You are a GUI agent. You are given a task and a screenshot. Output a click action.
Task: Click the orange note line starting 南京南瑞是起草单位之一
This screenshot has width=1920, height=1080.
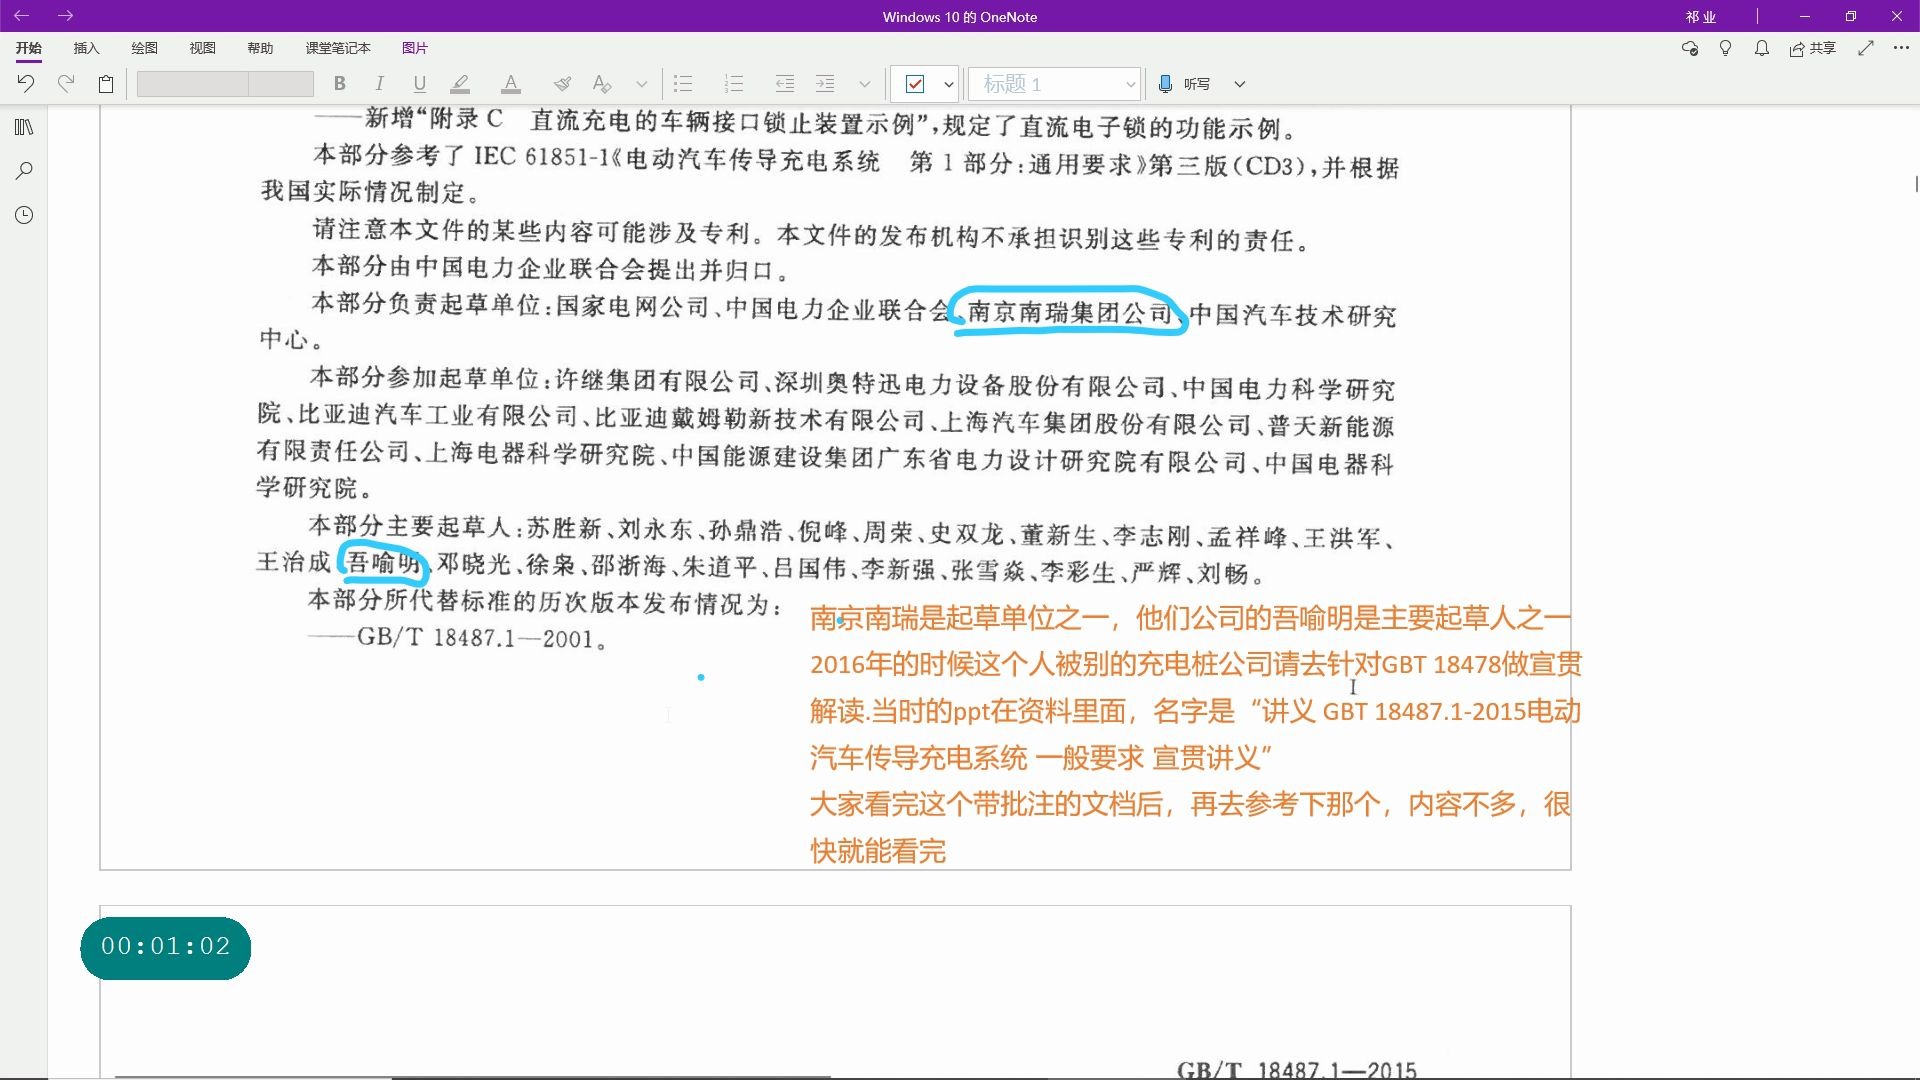tap(1190, 618)
